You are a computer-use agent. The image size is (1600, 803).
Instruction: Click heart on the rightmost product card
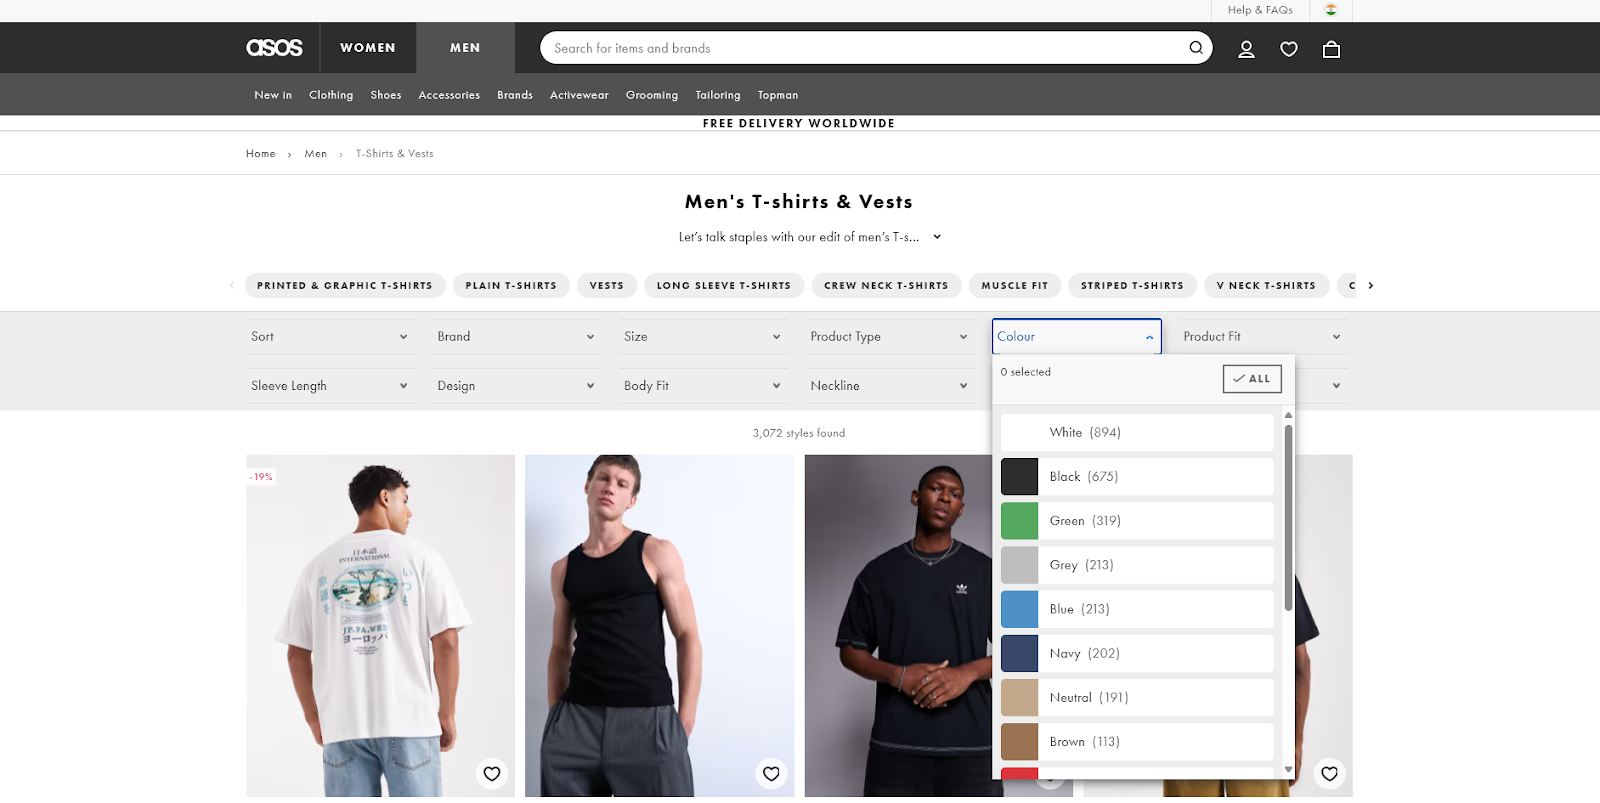coord(1329,774)
